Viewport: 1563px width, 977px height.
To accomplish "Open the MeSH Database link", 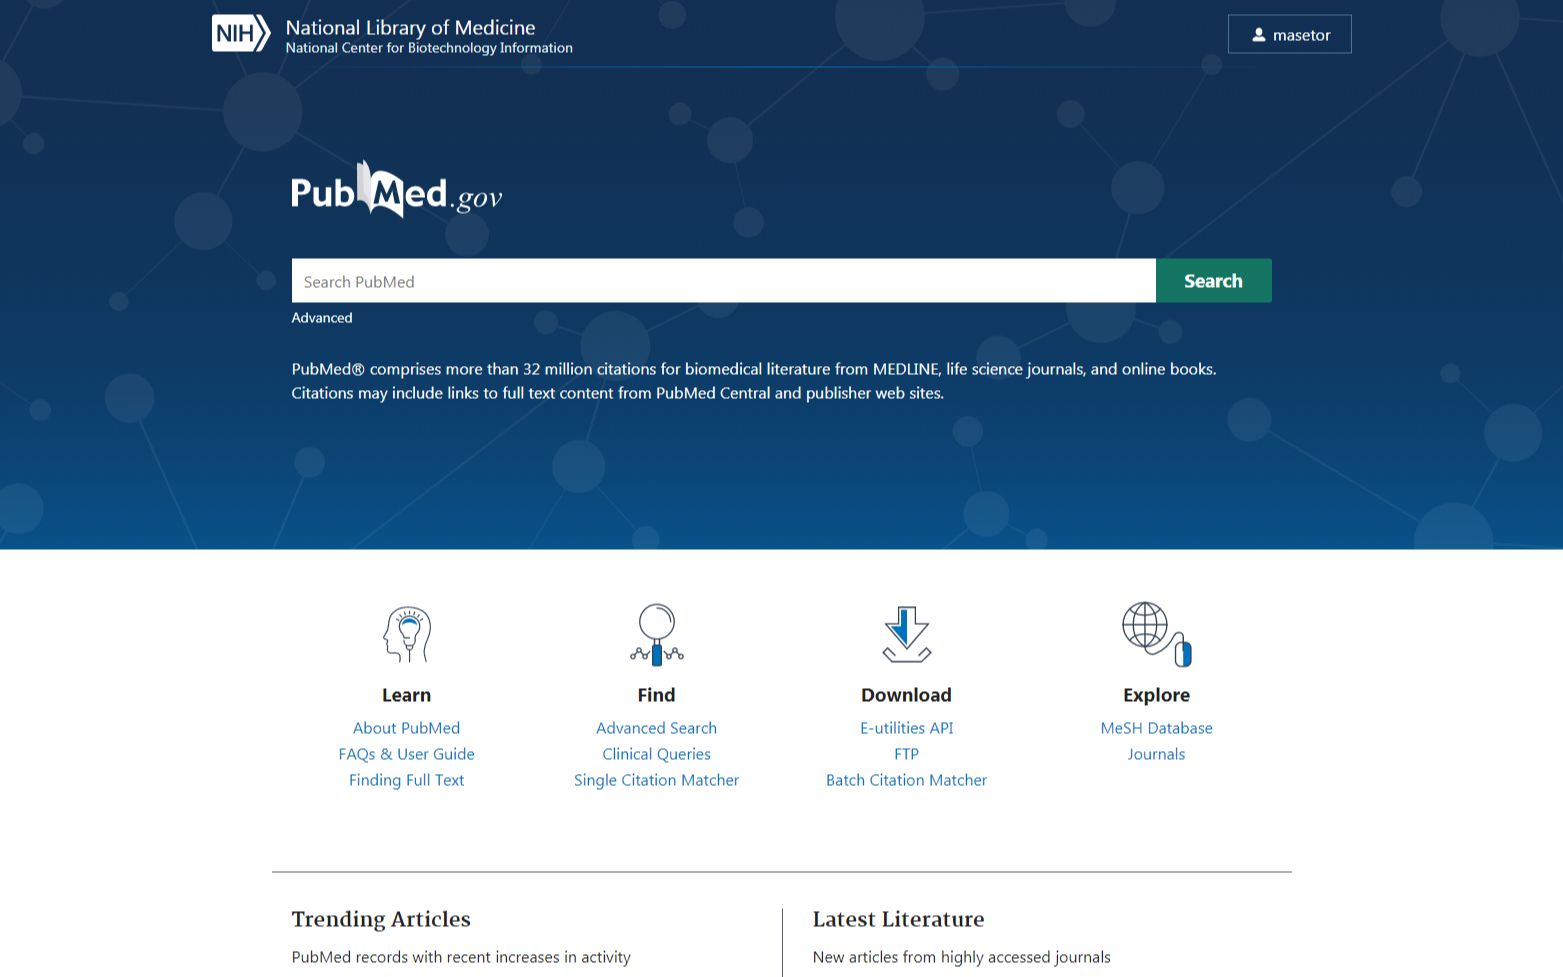I will [1156, 728].
